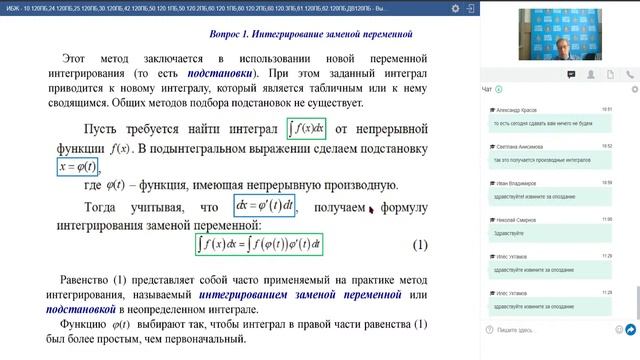Screen dimensions: 640x360
Task: Click the question mark icon in message field
Action: click(x=489, y=329)
